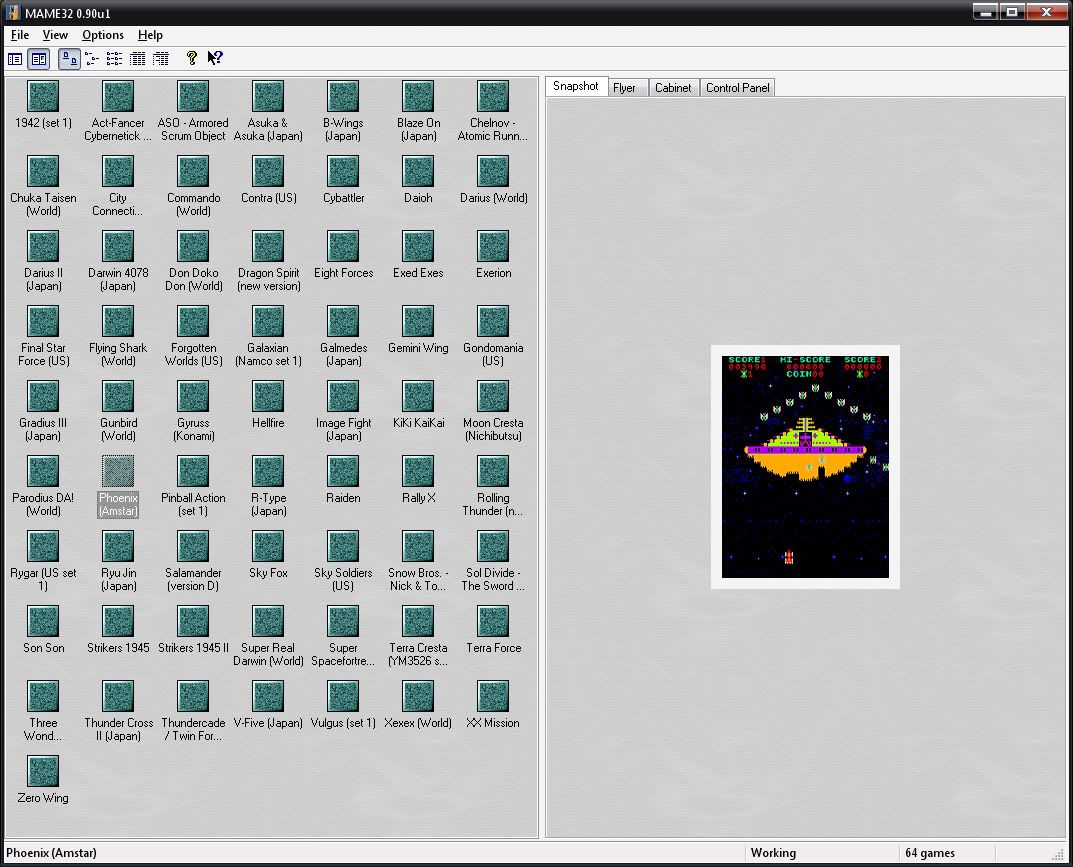
Task: Open the Options menu
Action: click(103, 35)
